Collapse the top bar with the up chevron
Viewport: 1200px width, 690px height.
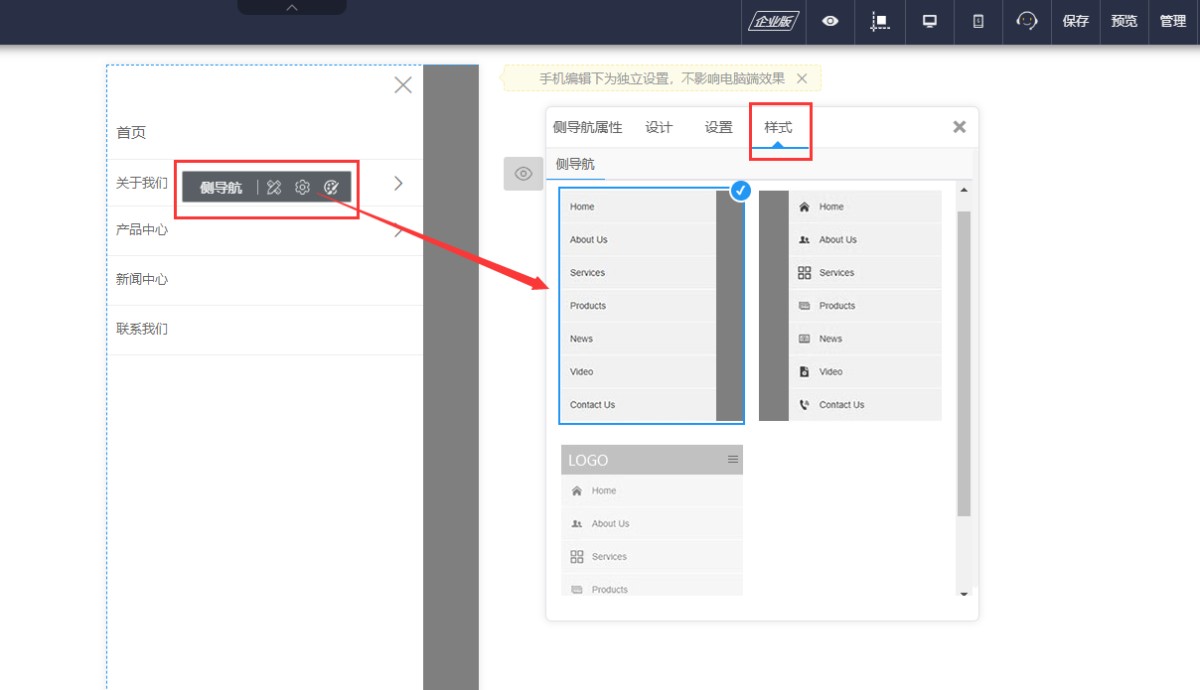coord(292,7)
